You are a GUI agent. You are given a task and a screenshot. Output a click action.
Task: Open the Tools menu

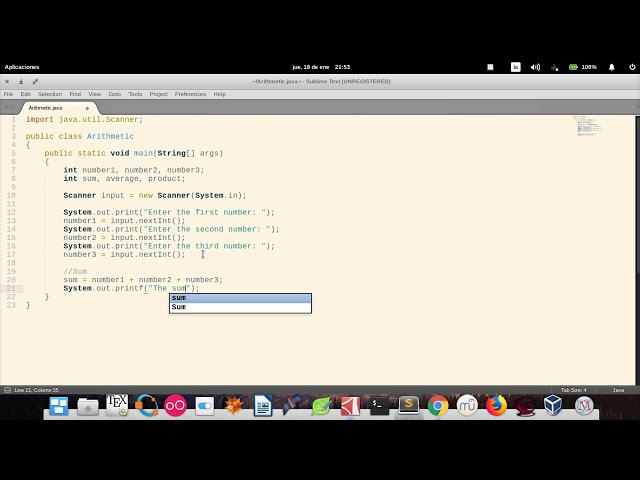tap(135, 94)
